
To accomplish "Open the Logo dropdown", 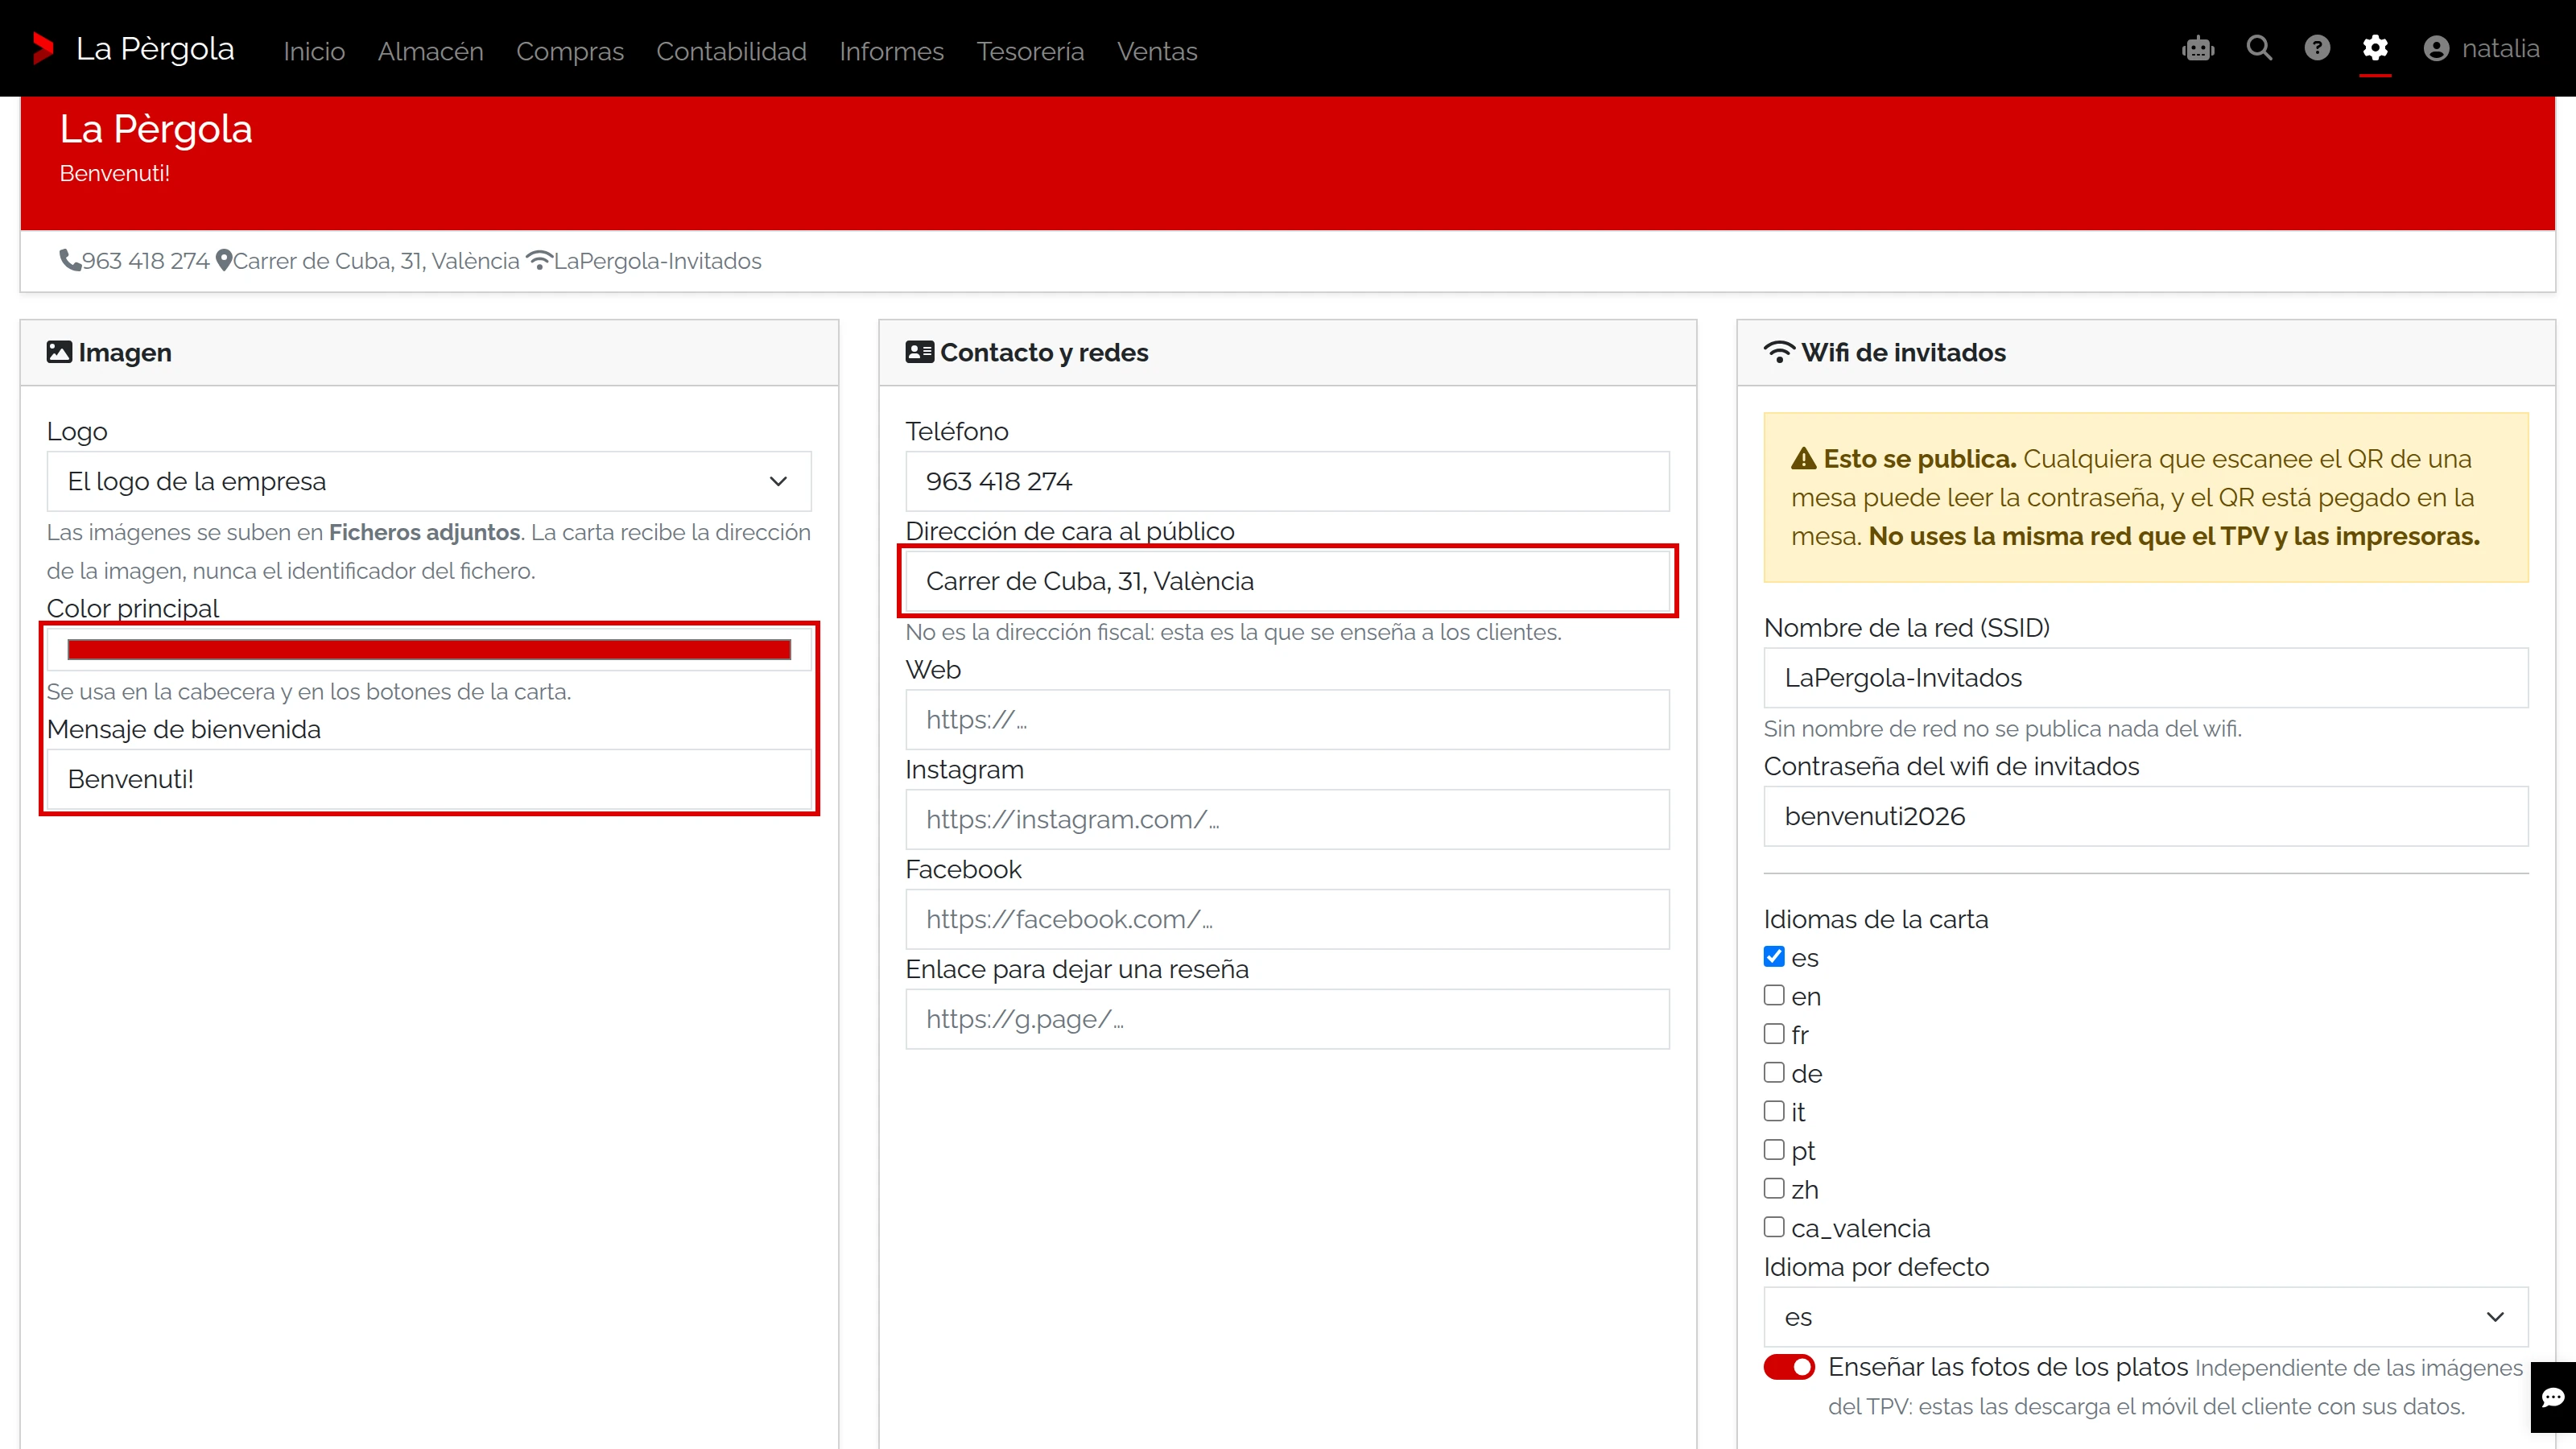I will (x=429, y=481).
